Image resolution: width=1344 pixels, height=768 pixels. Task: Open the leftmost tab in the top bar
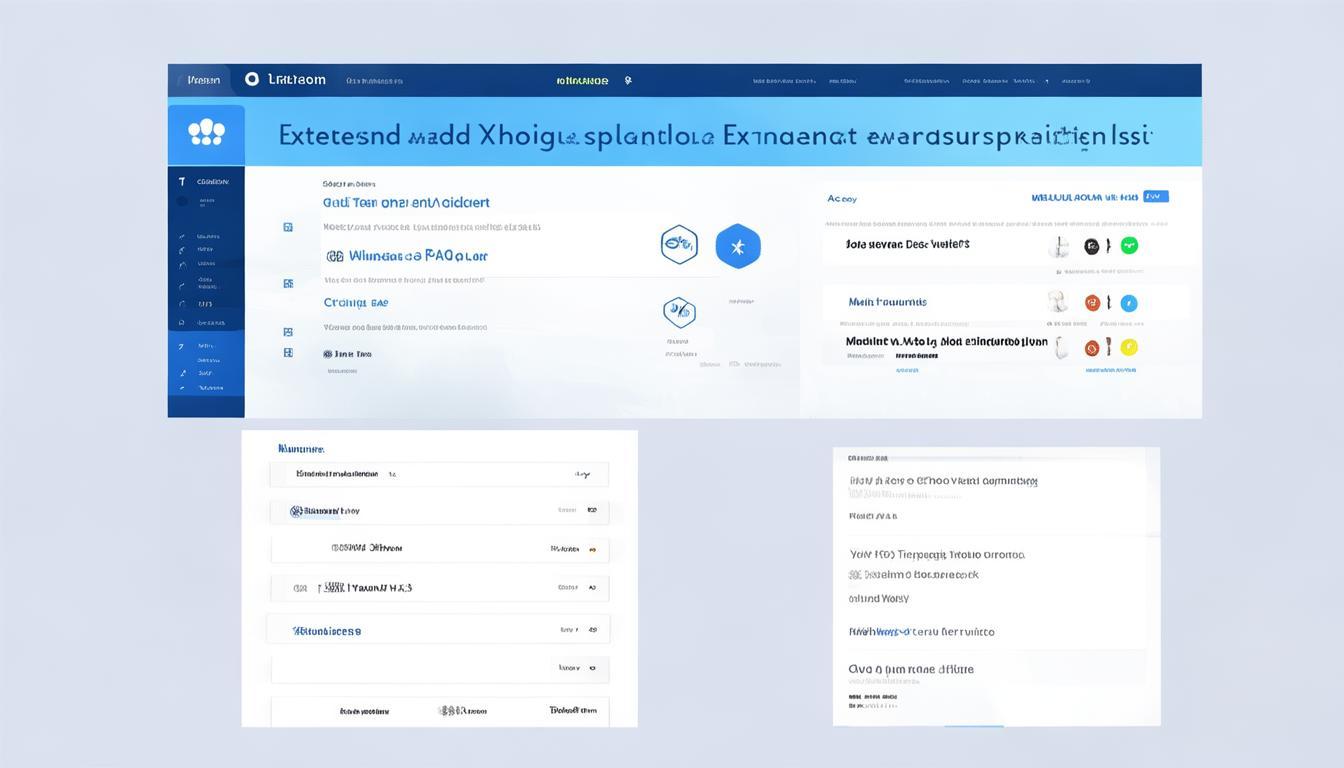[x=203, y=80]
